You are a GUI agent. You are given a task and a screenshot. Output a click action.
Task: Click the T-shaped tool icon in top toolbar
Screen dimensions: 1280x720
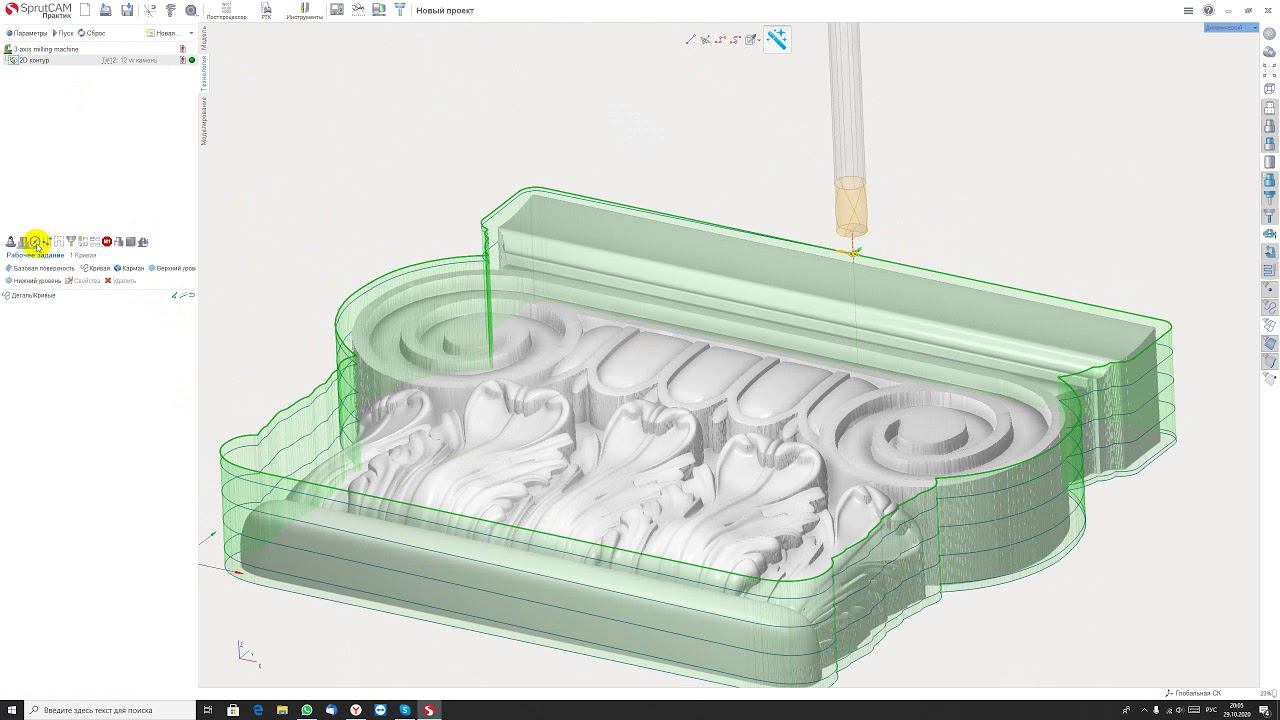(400, 10)
